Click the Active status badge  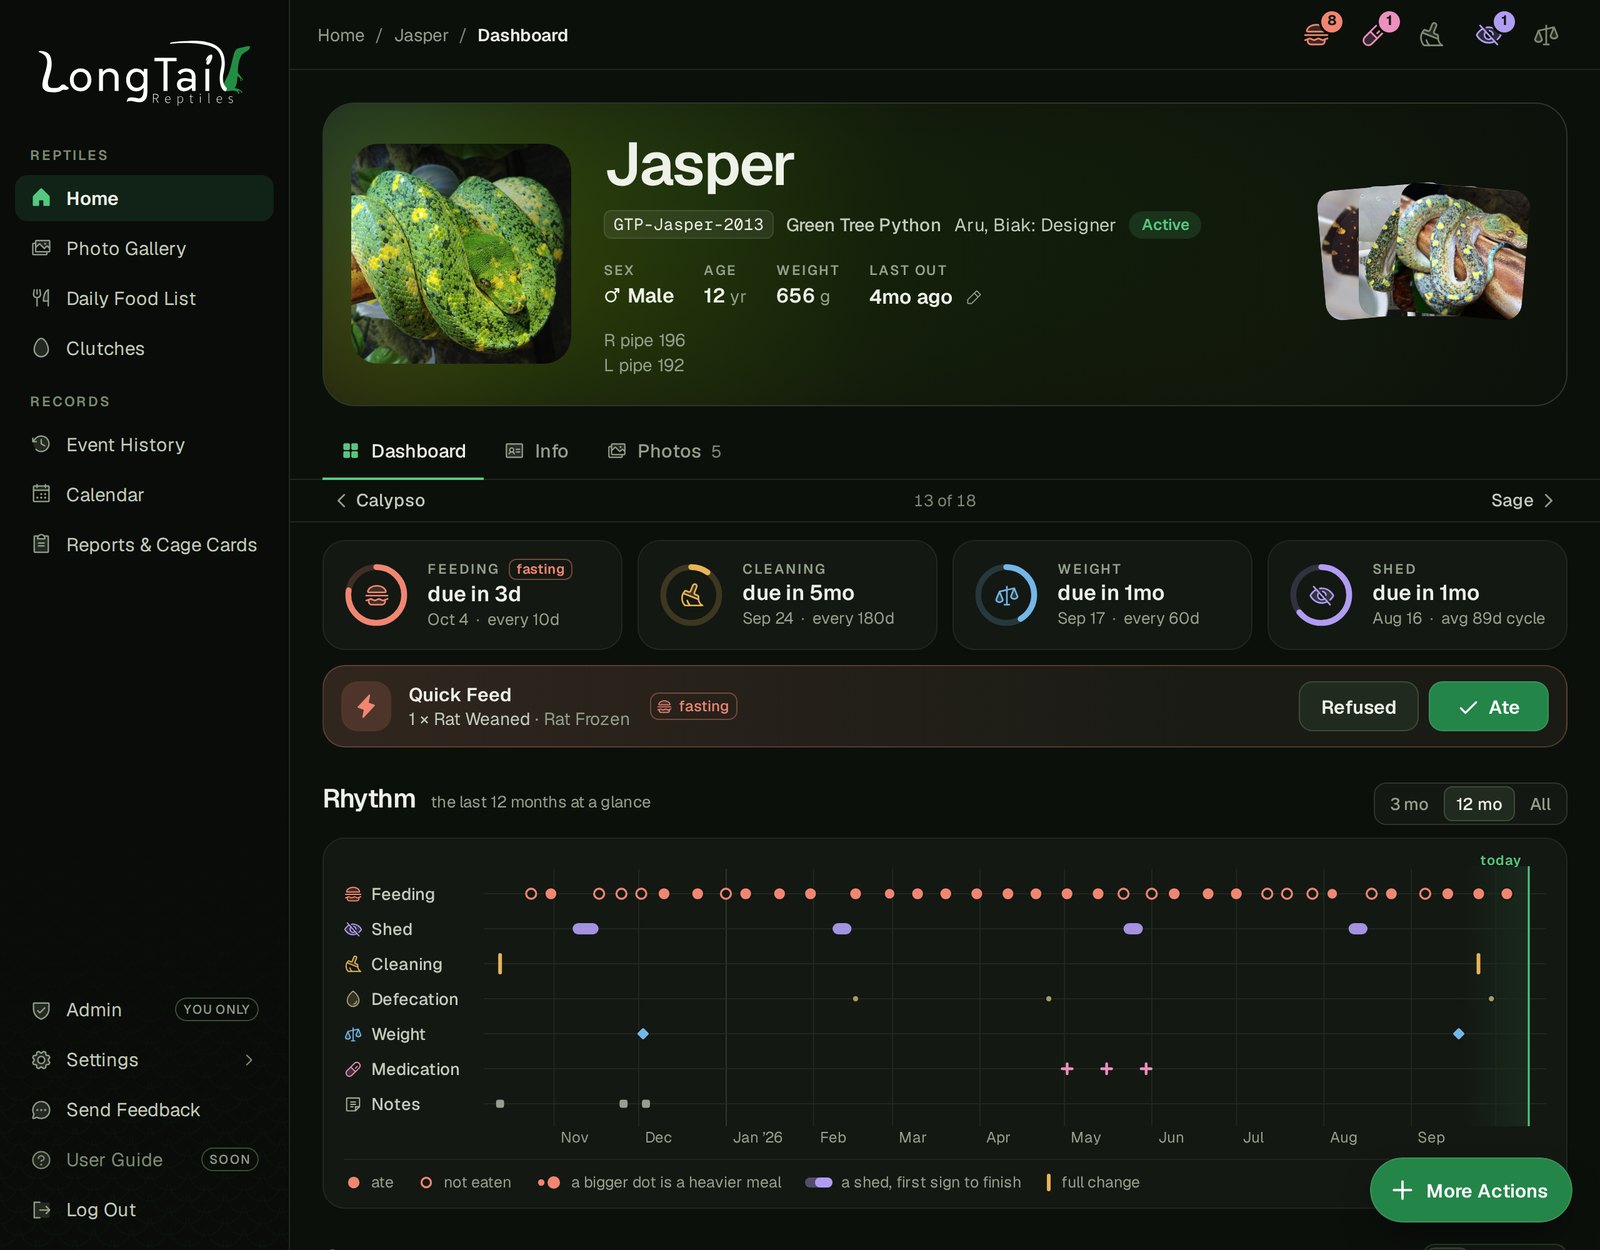[1165, 225]
